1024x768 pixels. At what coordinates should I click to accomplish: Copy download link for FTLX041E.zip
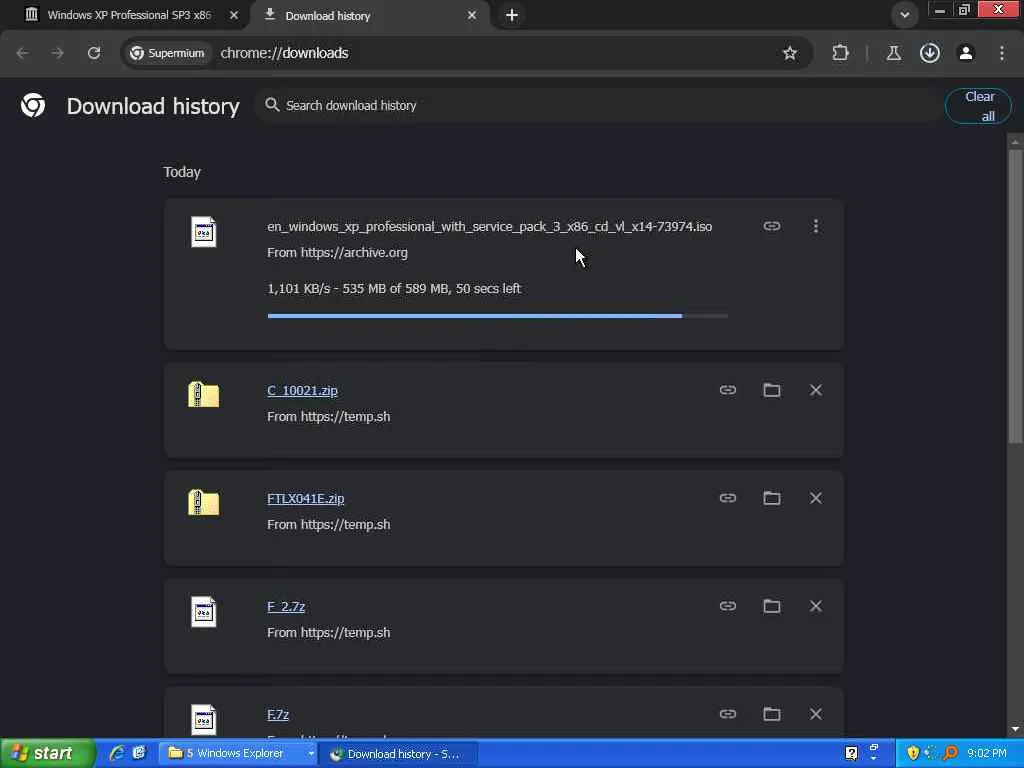(x=728, y=498)
